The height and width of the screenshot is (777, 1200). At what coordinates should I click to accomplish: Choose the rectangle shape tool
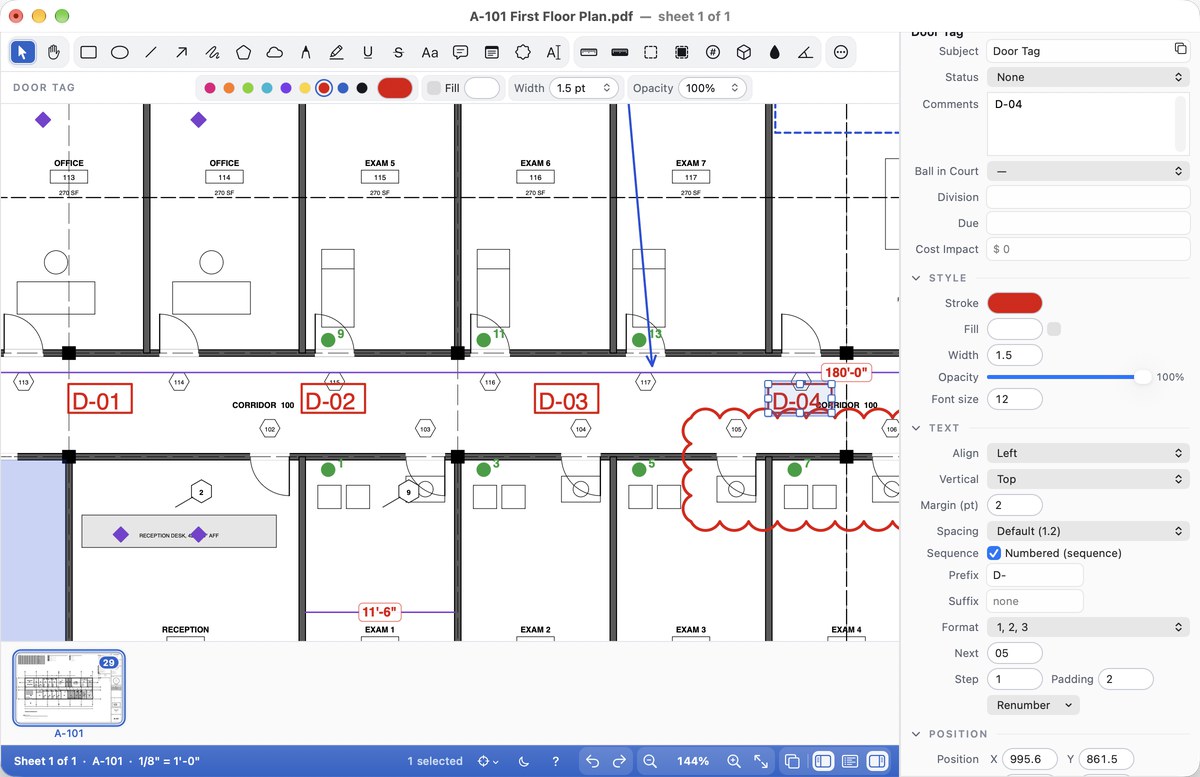[88, 52]
